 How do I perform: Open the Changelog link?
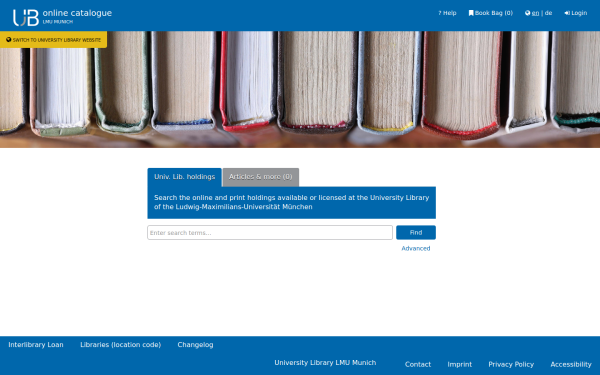click(x=195, y=345)
